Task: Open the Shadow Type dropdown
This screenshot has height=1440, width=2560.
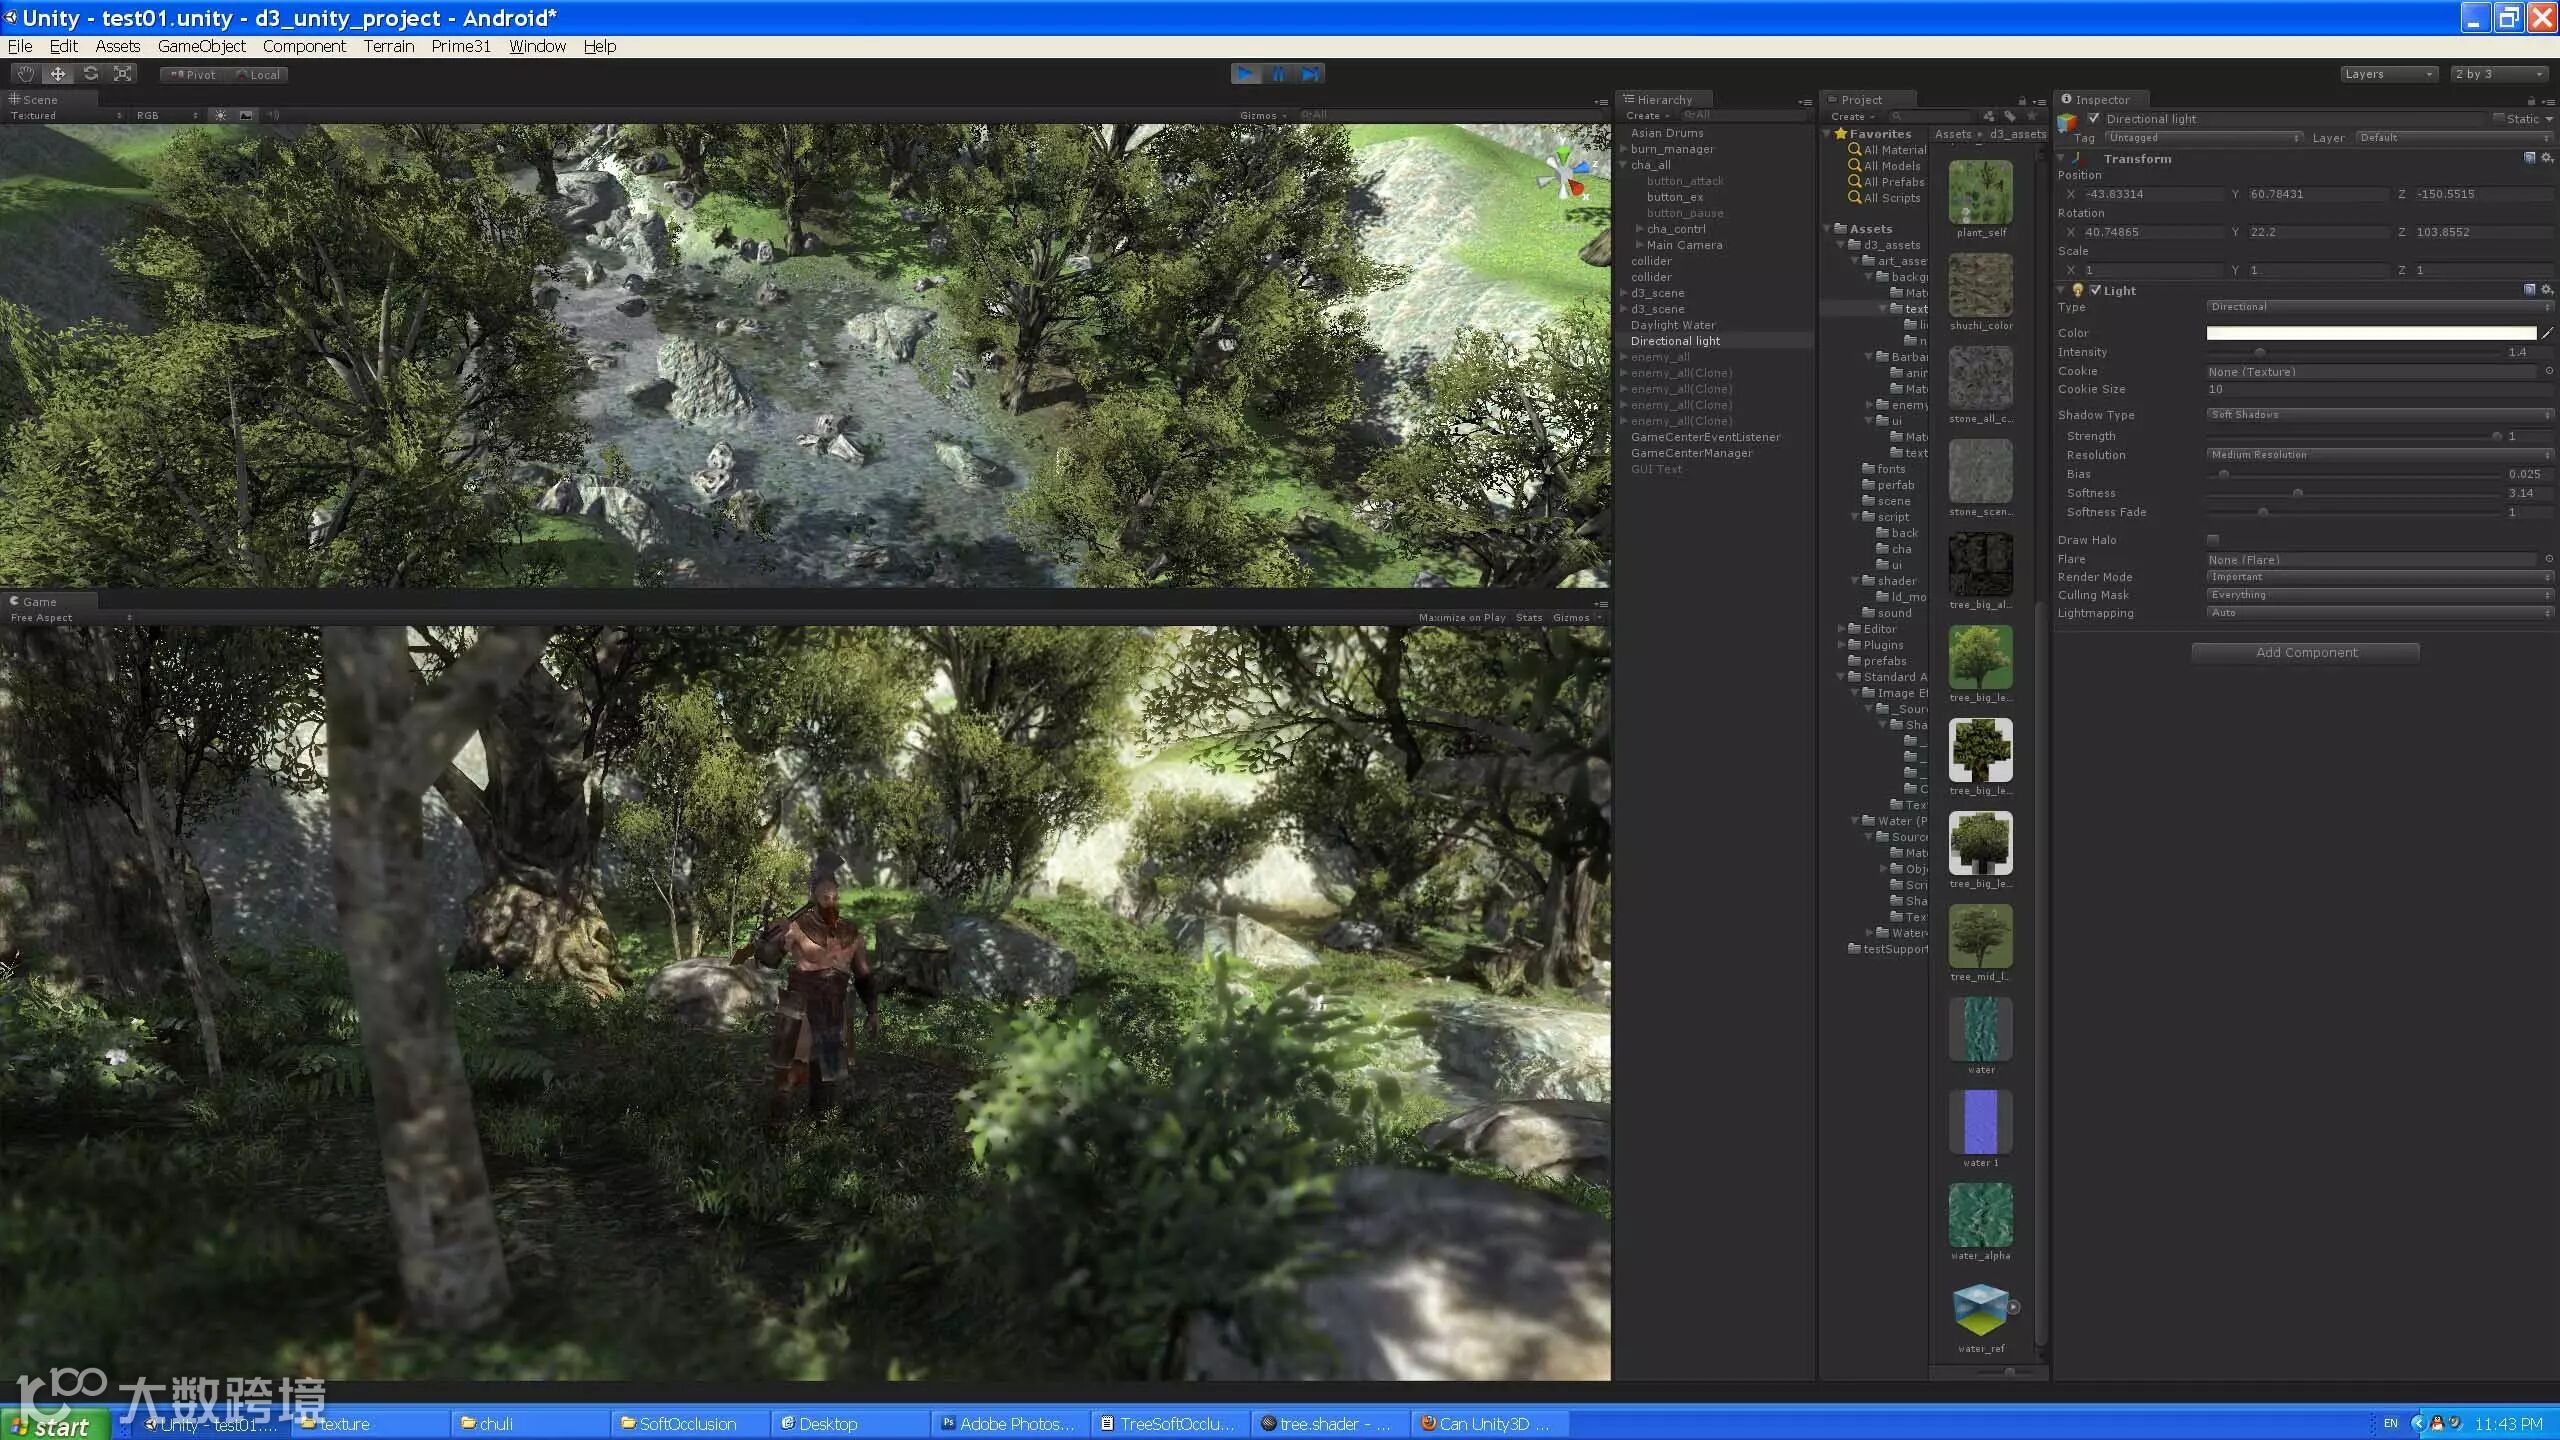Action: click(2378, 415)
